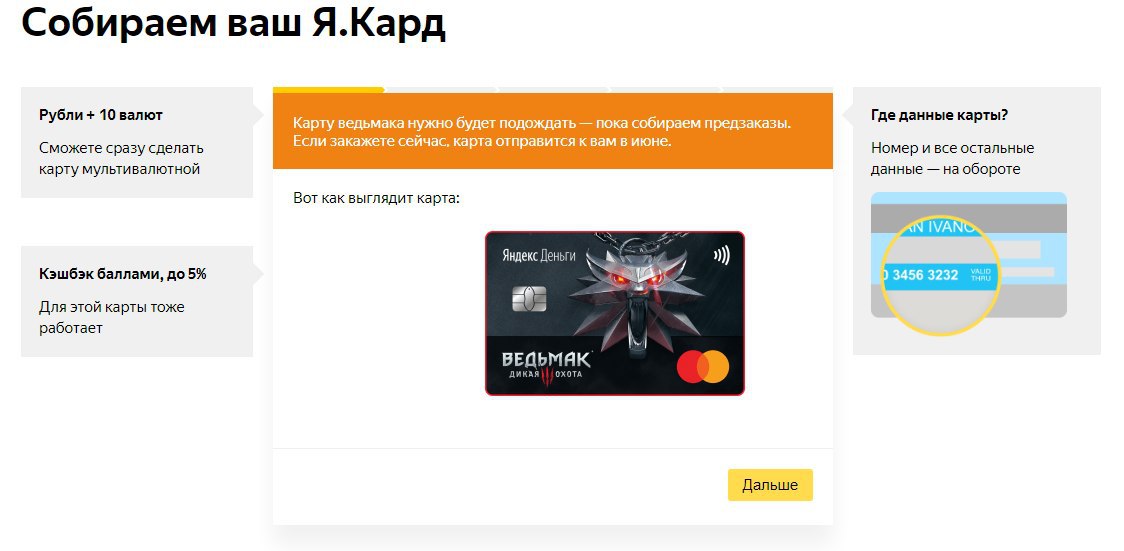Click the Ведьмак Дикая Охота logo
The height and width of the screenshot is (551, 1124).
546,368
